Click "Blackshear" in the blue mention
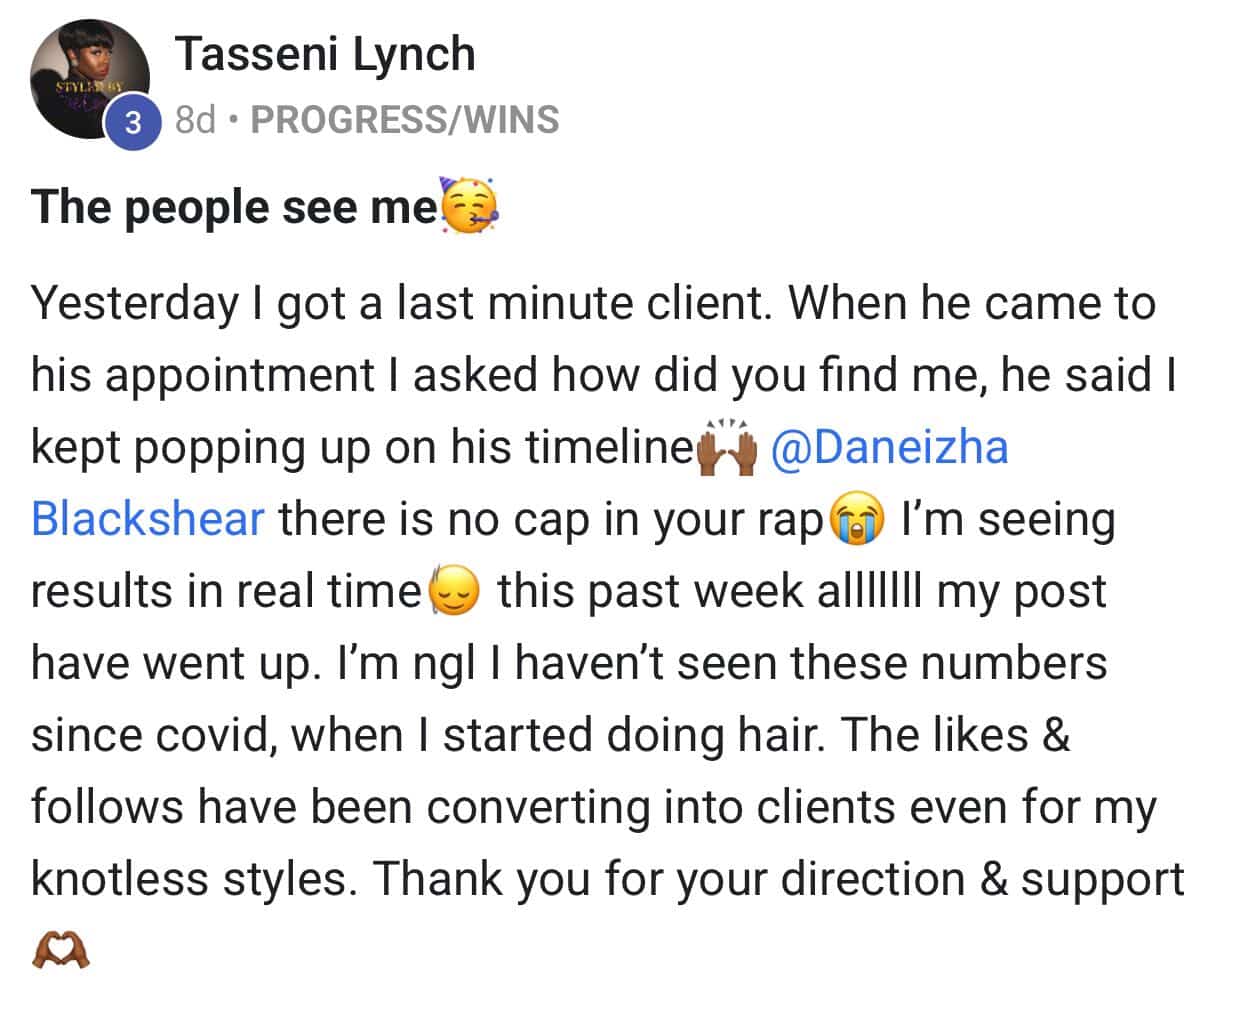1242x1020 pixels. click(x=148, y=519)
